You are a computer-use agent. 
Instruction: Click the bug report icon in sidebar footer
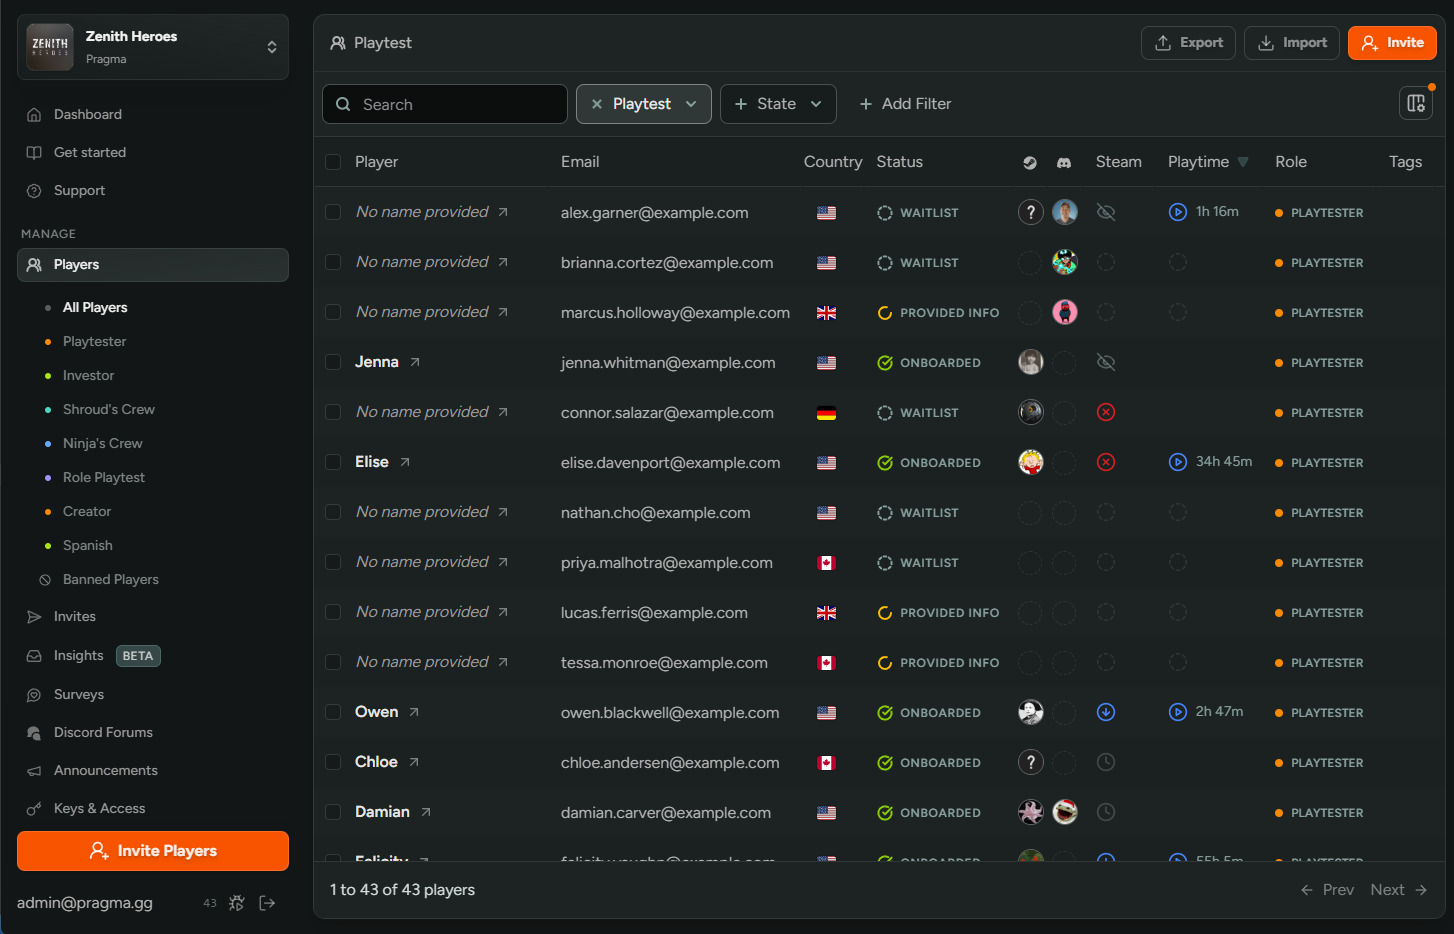tap(237, 903)
